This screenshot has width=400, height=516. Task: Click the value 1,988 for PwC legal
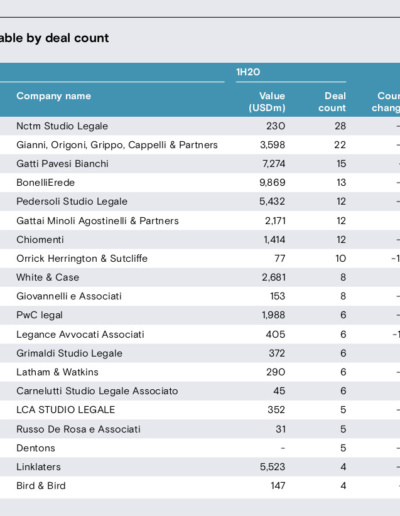click(x=274, y=315)
